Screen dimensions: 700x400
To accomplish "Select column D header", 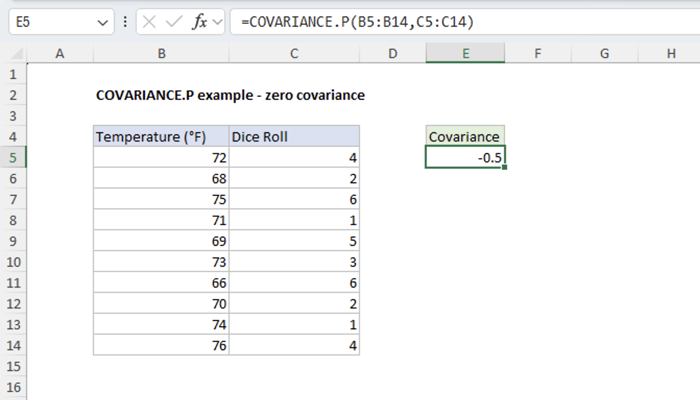I will [392, 54].
